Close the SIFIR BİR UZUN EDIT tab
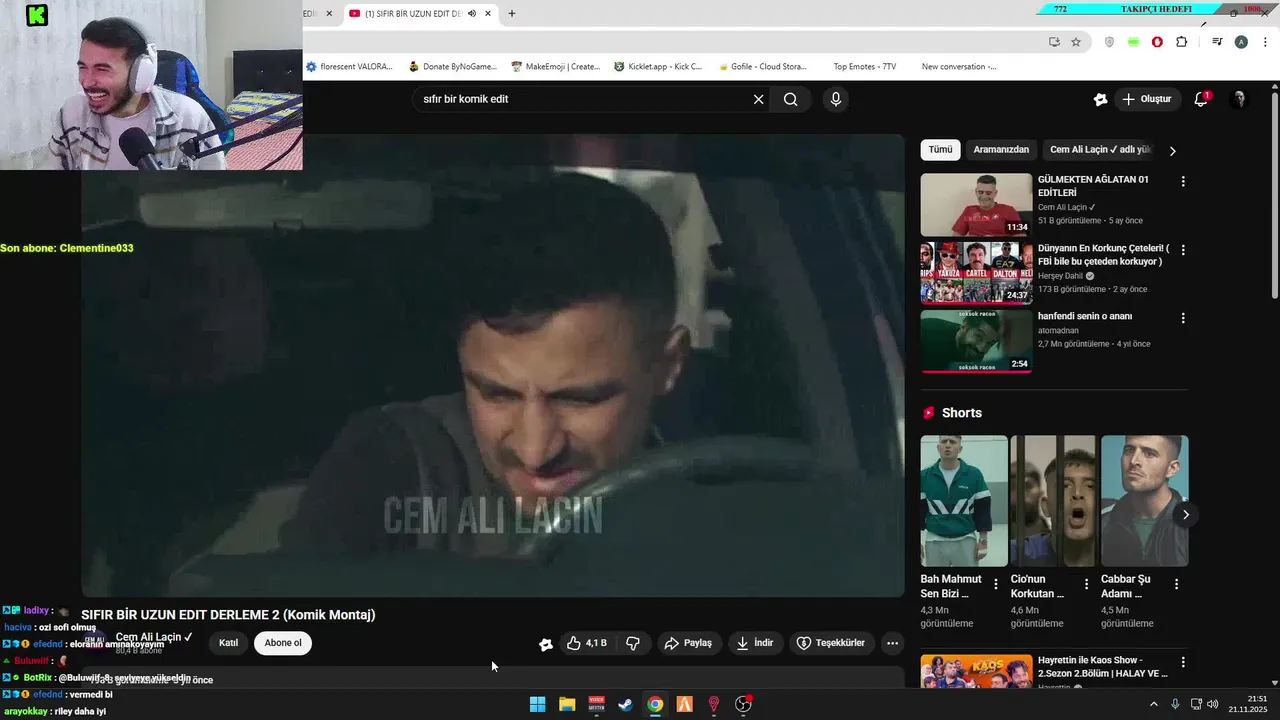The height and width of the screenshot is (720, 1280). (x=488, y=14)
